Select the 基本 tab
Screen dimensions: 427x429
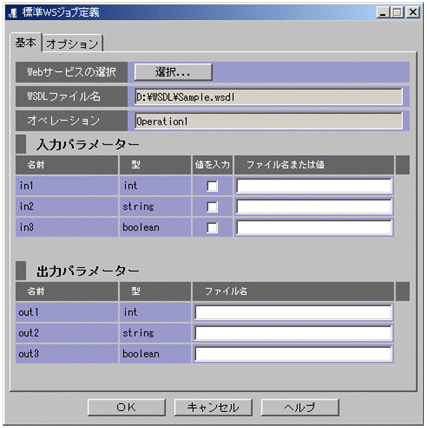click(25, 42)
